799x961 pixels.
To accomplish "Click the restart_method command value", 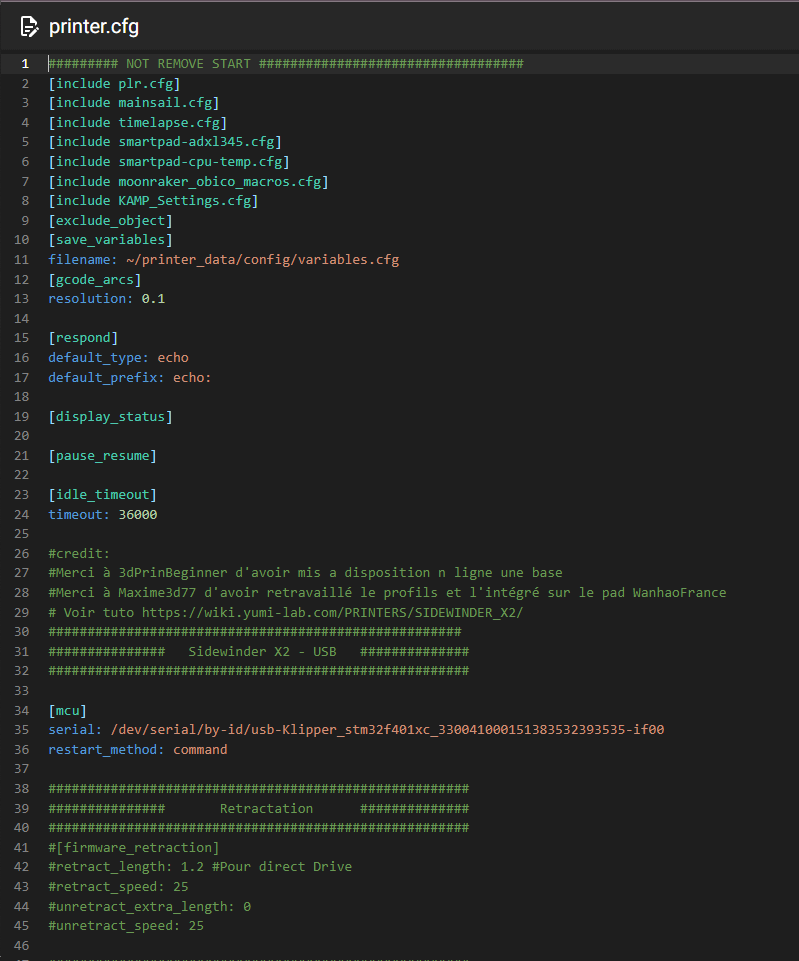I will pyautogui.click(x=200, y=749).
